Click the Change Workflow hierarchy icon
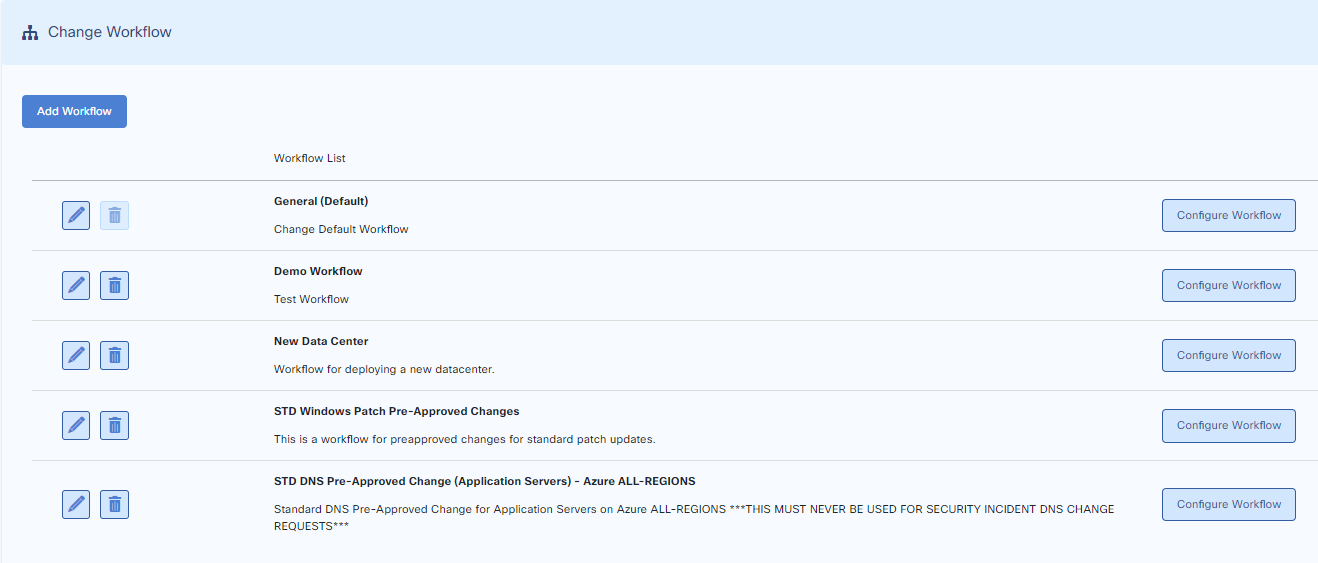Viewport: 1318px width, 563px height. coord(30,32)
